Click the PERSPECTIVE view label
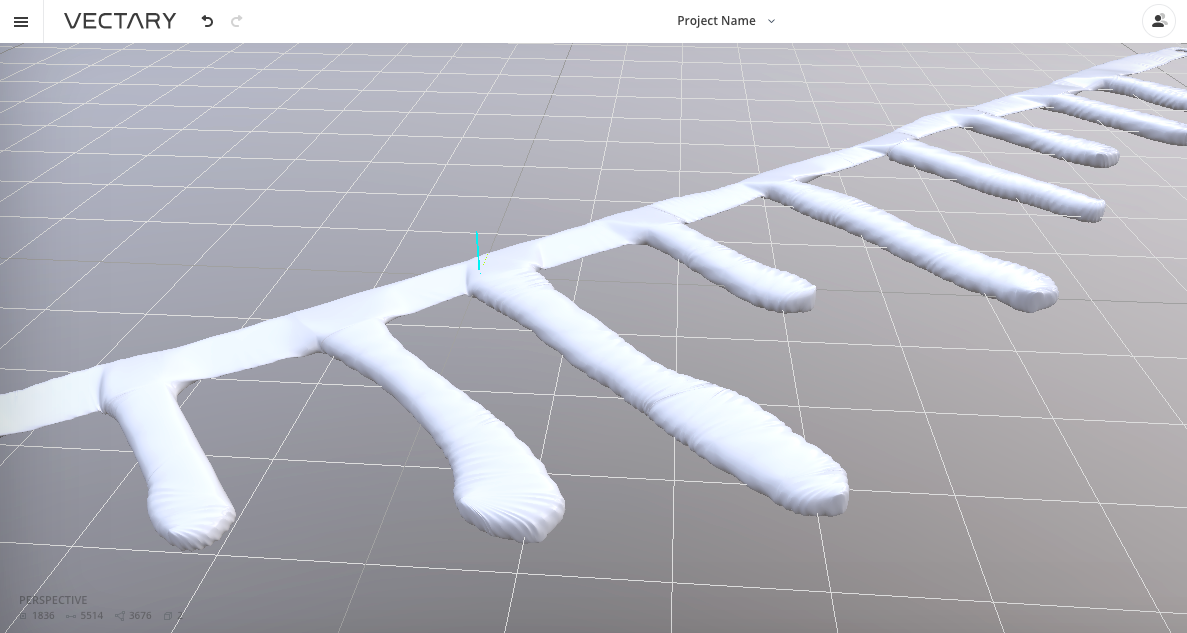This screenshot has height=633, width=1187. tap(53, 600)
